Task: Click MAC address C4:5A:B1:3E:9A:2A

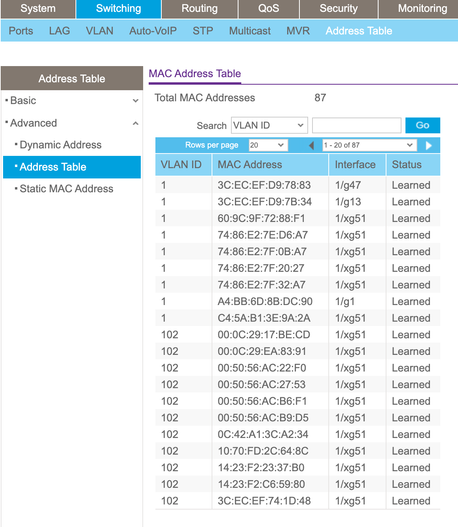Action: pos(264,318)
